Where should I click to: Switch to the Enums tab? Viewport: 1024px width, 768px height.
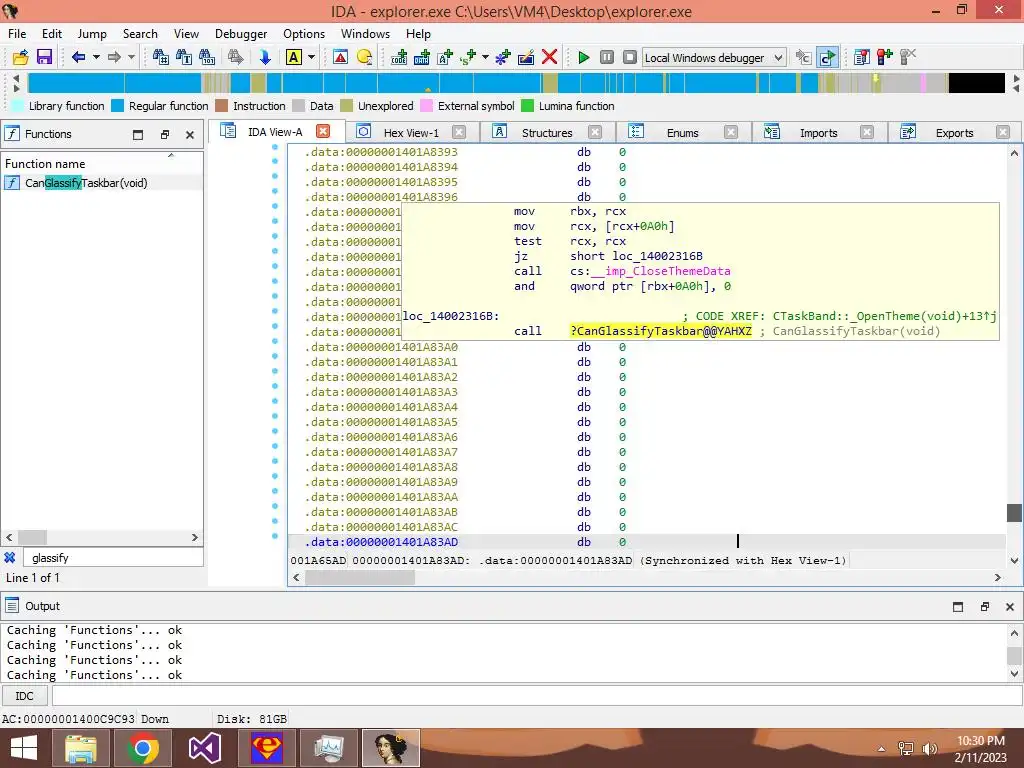pos(682,133)
